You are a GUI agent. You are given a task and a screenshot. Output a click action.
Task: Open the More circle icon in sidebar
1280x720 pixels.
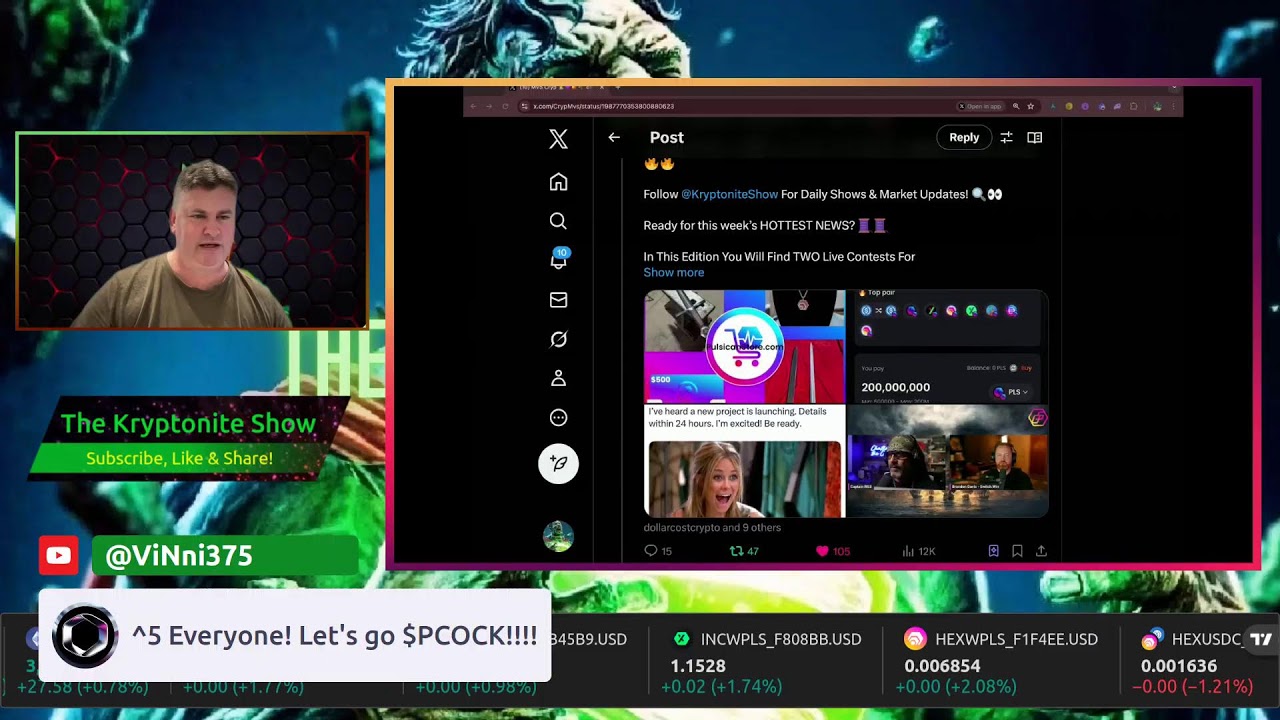click(558, 418)
